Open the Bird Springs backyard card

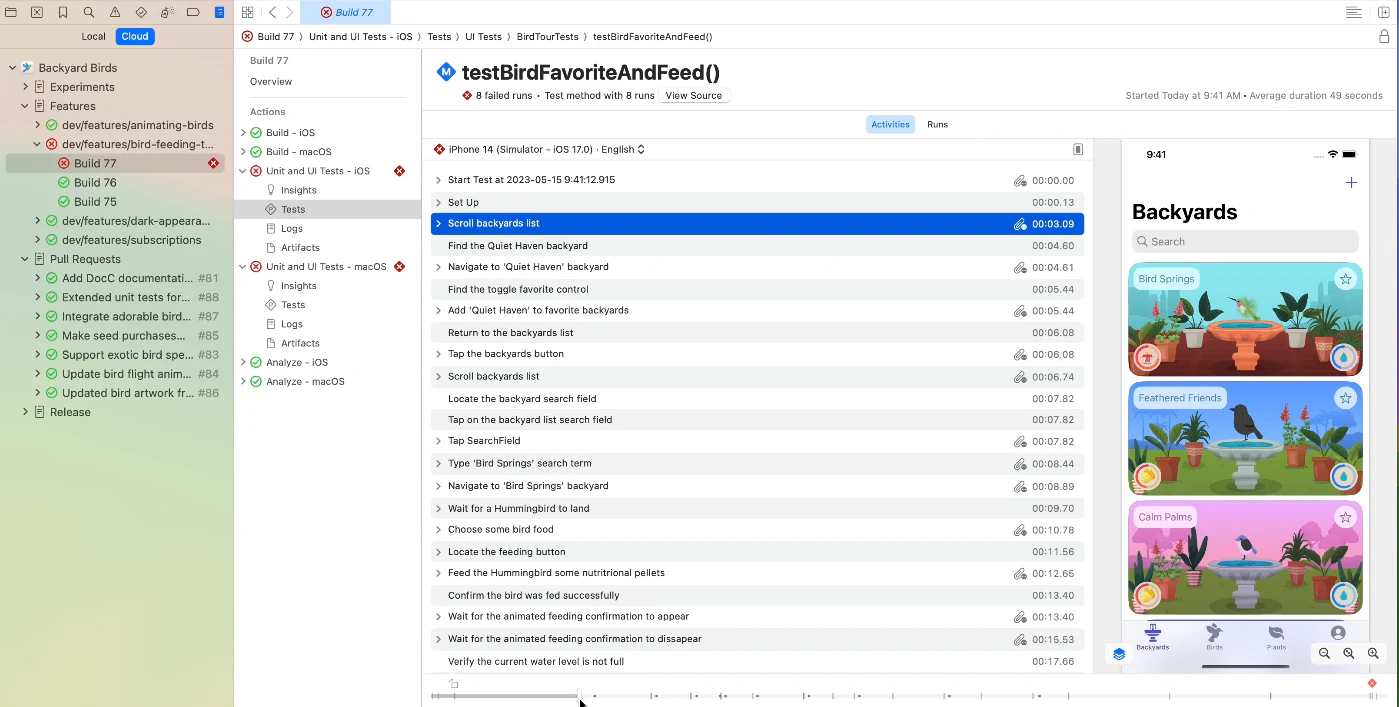[x=1245, y=319]
